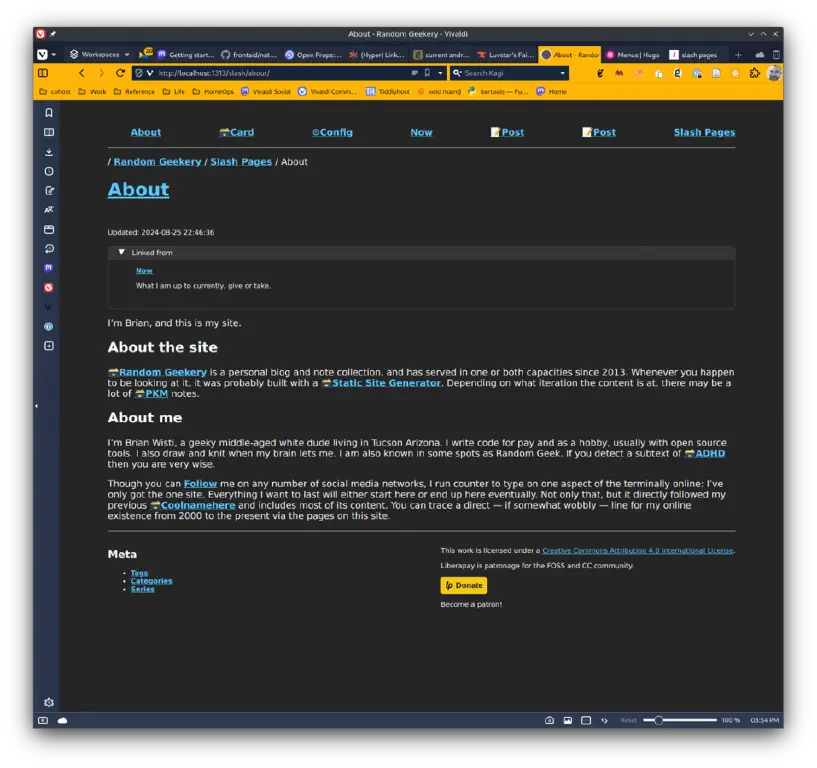Screen dimensions: 817x768
Task: Open the Bookmarks panel in sidebar
Action: click(49, 113)
